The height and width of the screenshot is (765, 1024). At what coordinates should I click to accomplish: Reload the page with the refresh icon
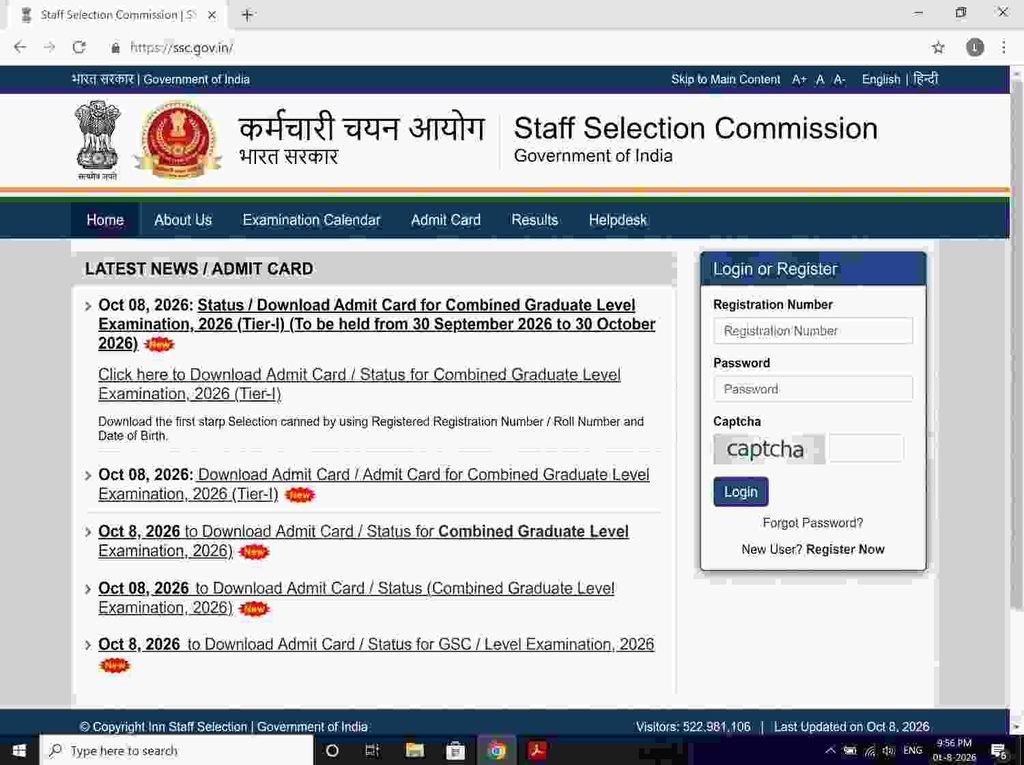pyautogui.click(x=79, y=47)
